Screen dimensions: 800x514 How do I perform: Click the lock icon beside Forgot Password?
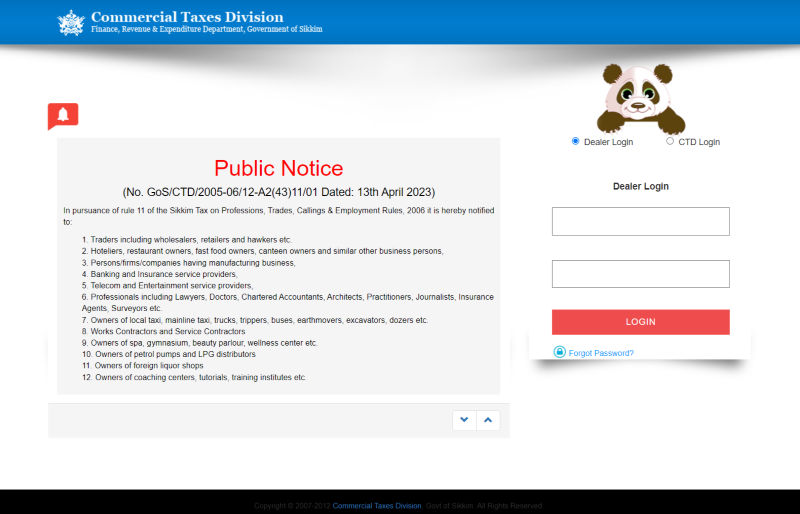coord(560,352)
